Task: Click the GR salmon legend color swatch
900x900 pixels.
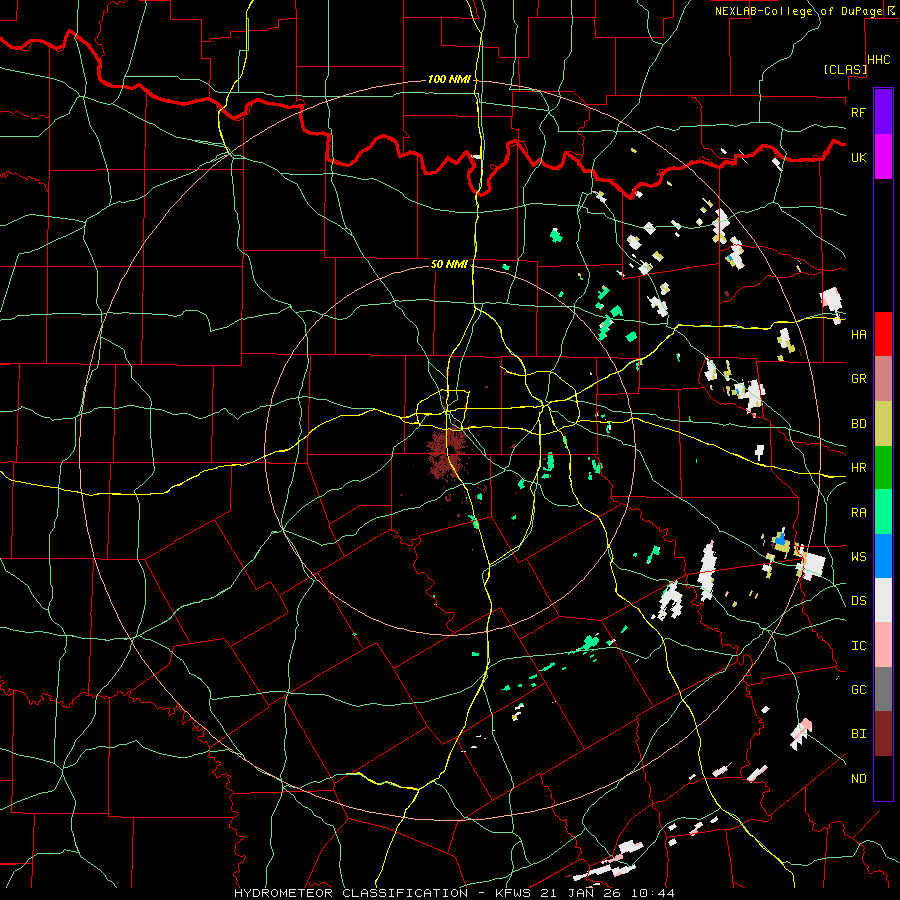Action: [883, 379]
